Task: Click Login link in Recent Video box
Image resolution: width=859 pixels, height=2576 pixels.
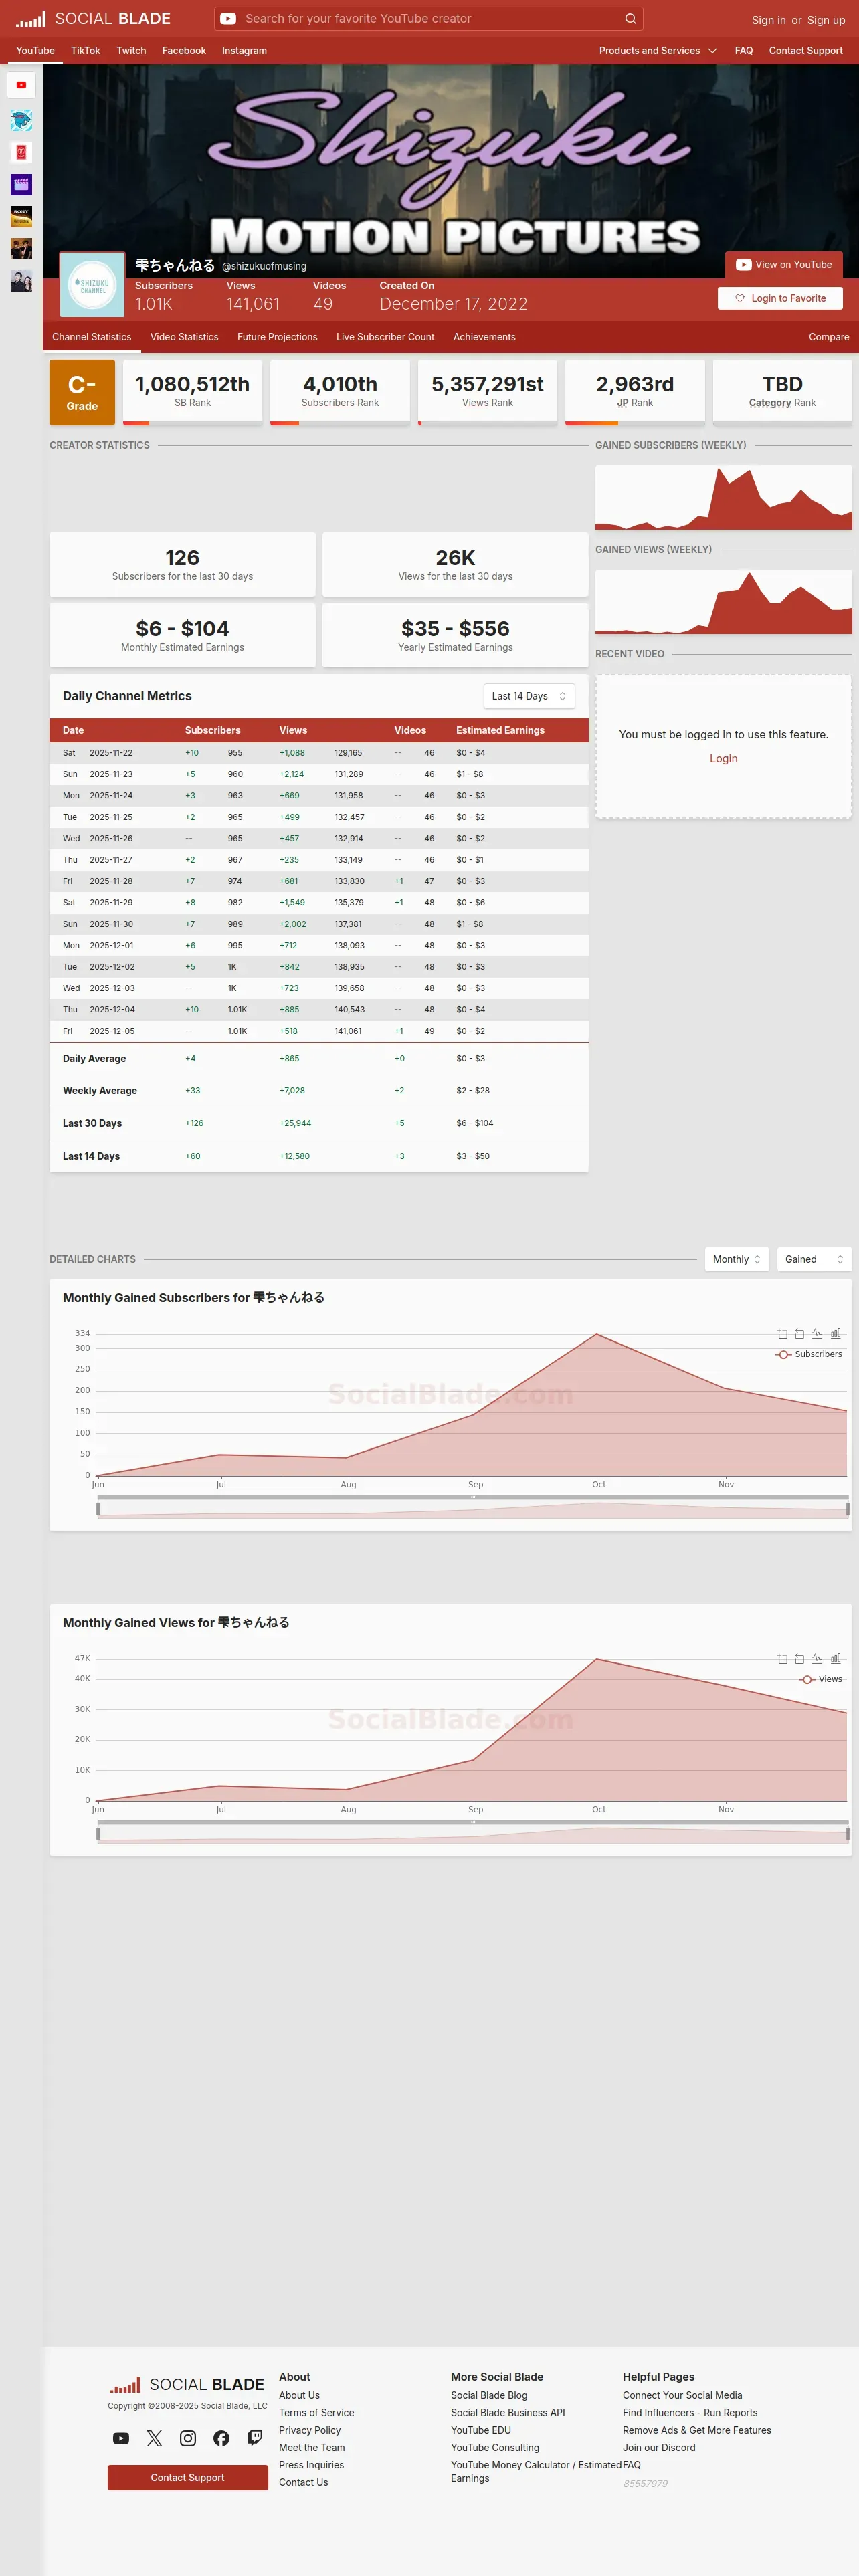Action: (723, 759)
